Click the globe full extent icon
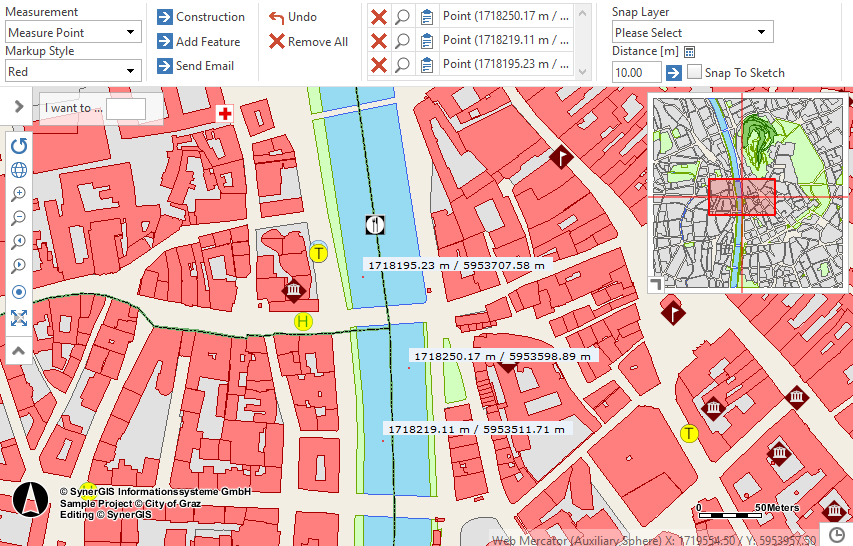Screen dimensions: 853x546 tap(18, 170)
